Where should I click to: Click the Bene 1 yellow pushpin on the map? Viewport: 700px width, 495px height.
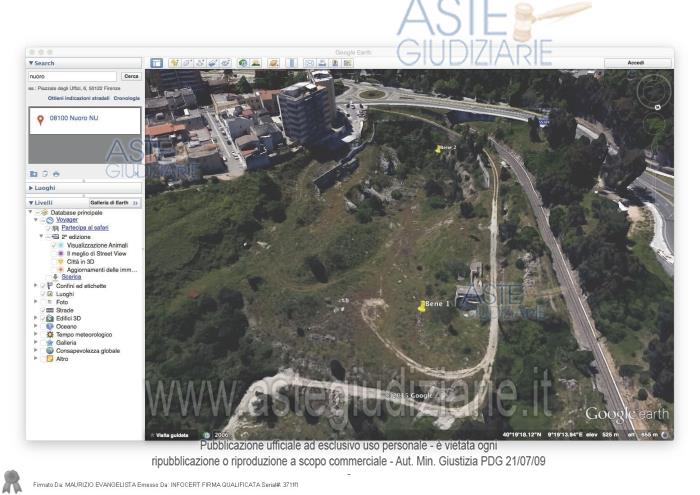pyautogui.click(x=421, y=306)
